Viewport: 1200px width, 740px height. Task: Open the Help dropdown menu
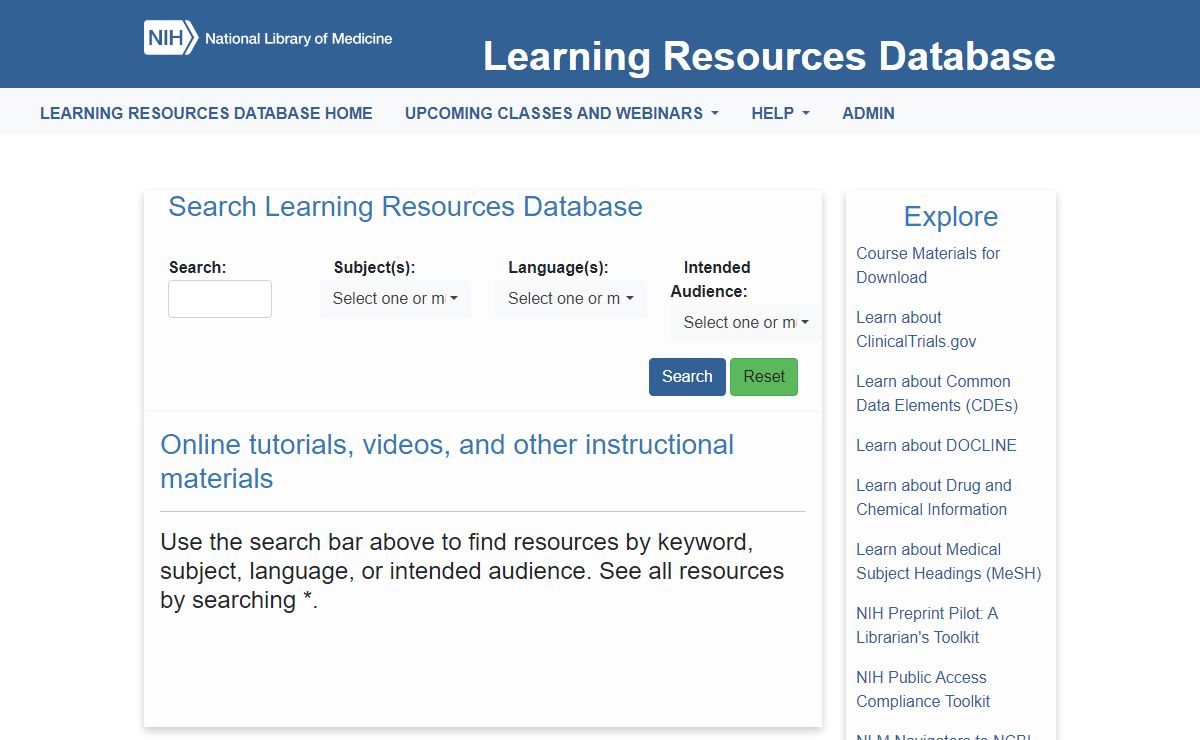pyautogui.click(x=781, y=113)
